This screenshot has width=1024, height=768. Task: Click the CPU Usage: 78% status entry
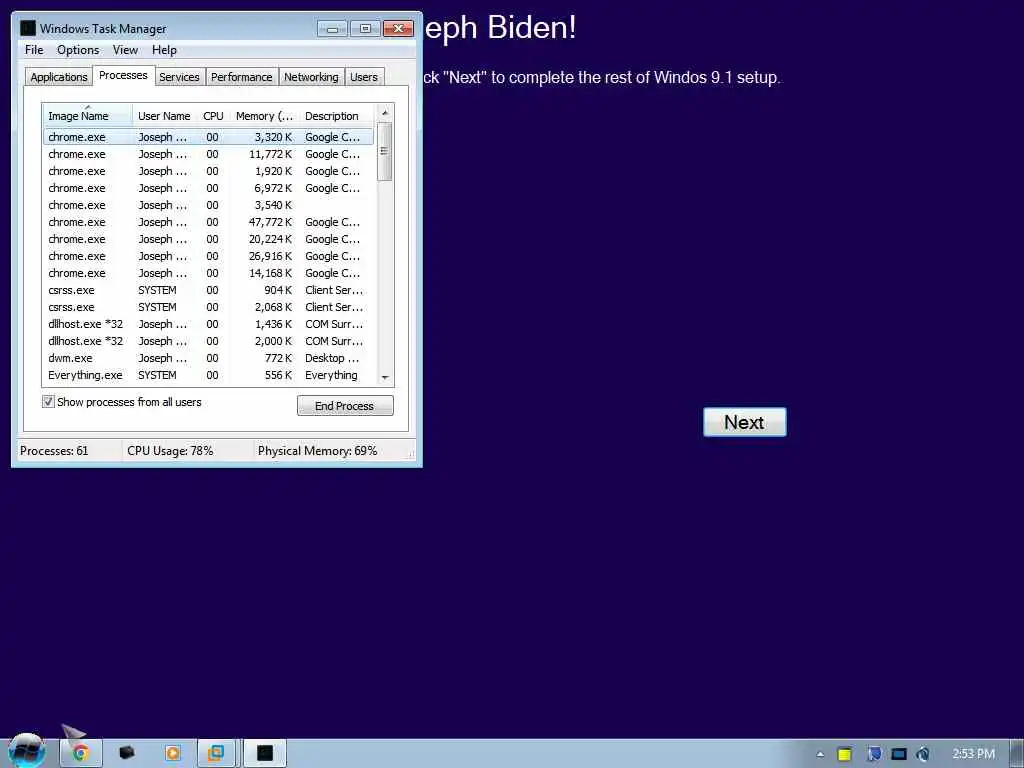click(x=170, y=451)
